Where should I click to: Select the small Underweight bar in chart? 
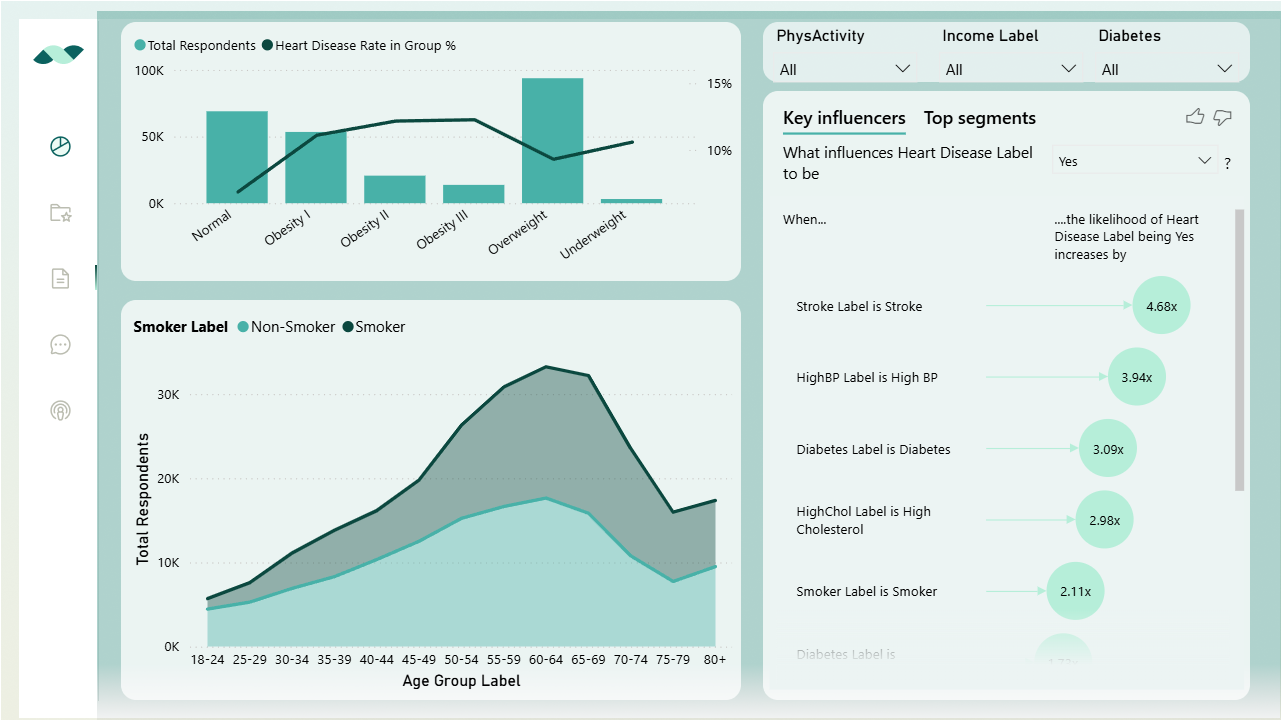coord(632,201)
